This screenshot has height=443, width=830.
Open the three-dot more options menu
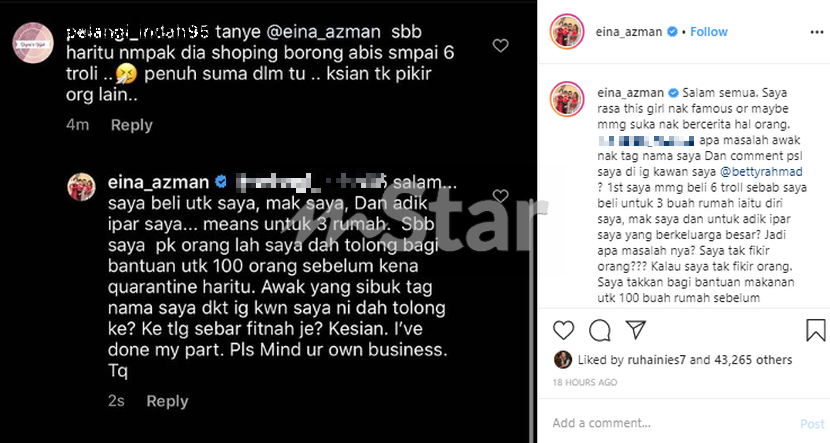pos(817,32)
